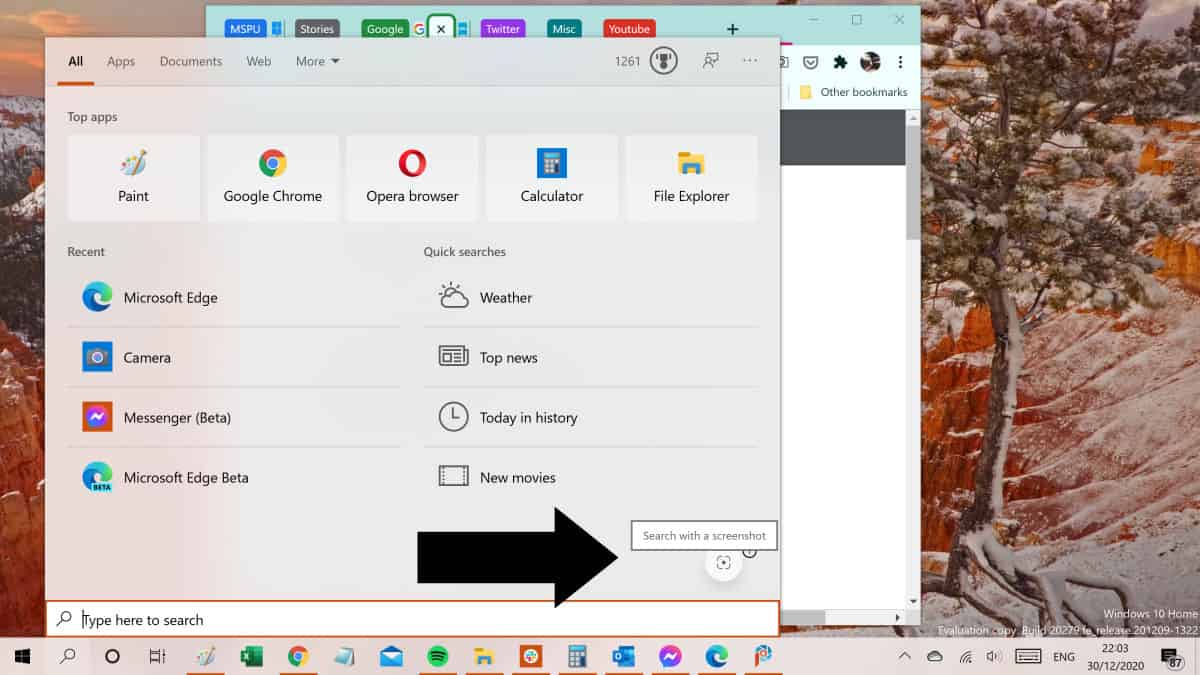Run the Weather quick search
This screenshot has width=1200, height=675.
(590, 297)
